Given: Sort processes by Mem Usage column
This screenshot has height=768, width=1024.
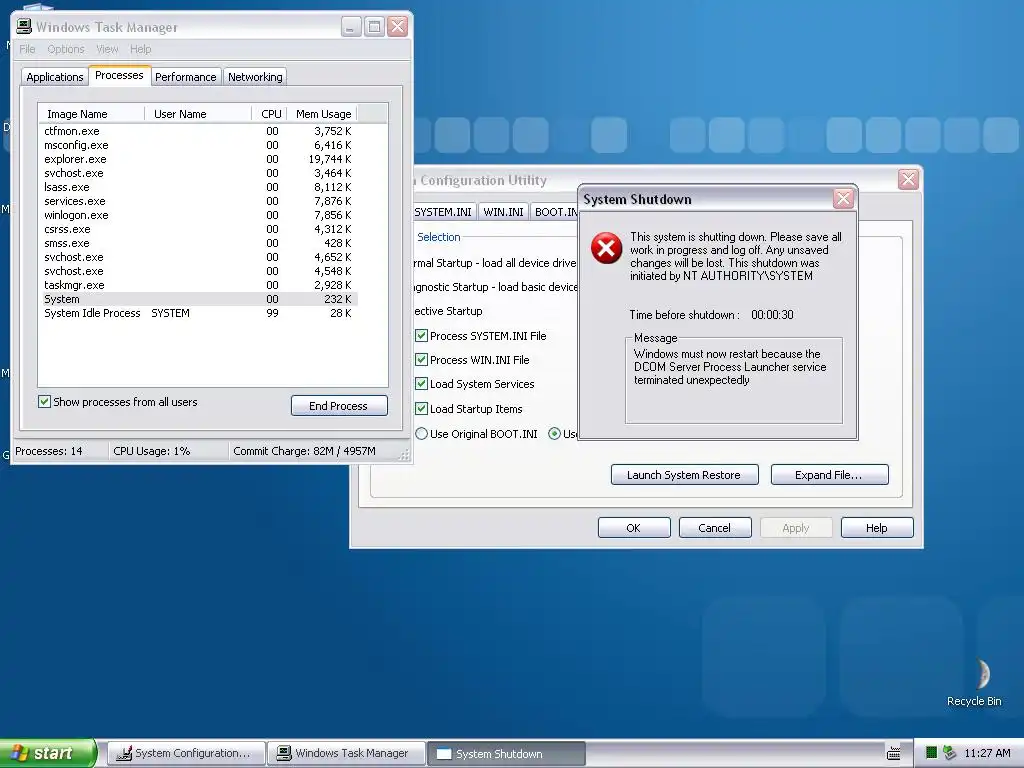Looking at the screenshot, I should (322, 114).
